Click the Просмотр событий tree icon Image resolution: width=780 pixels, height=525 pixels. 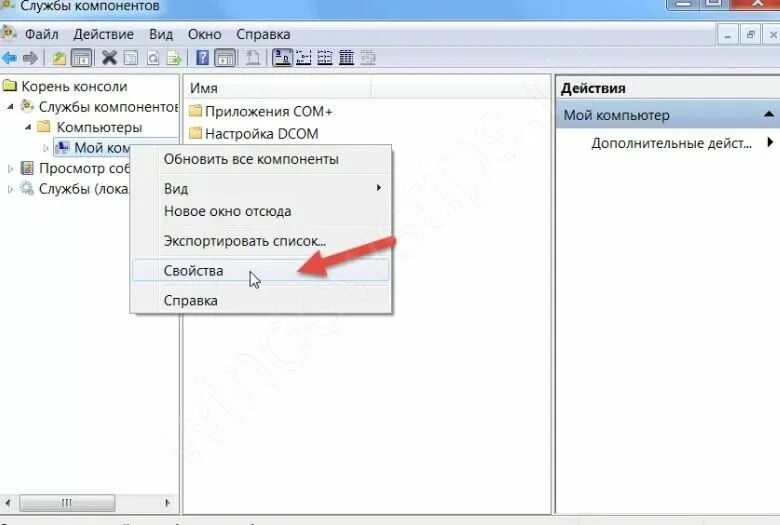tap(27, 168)
